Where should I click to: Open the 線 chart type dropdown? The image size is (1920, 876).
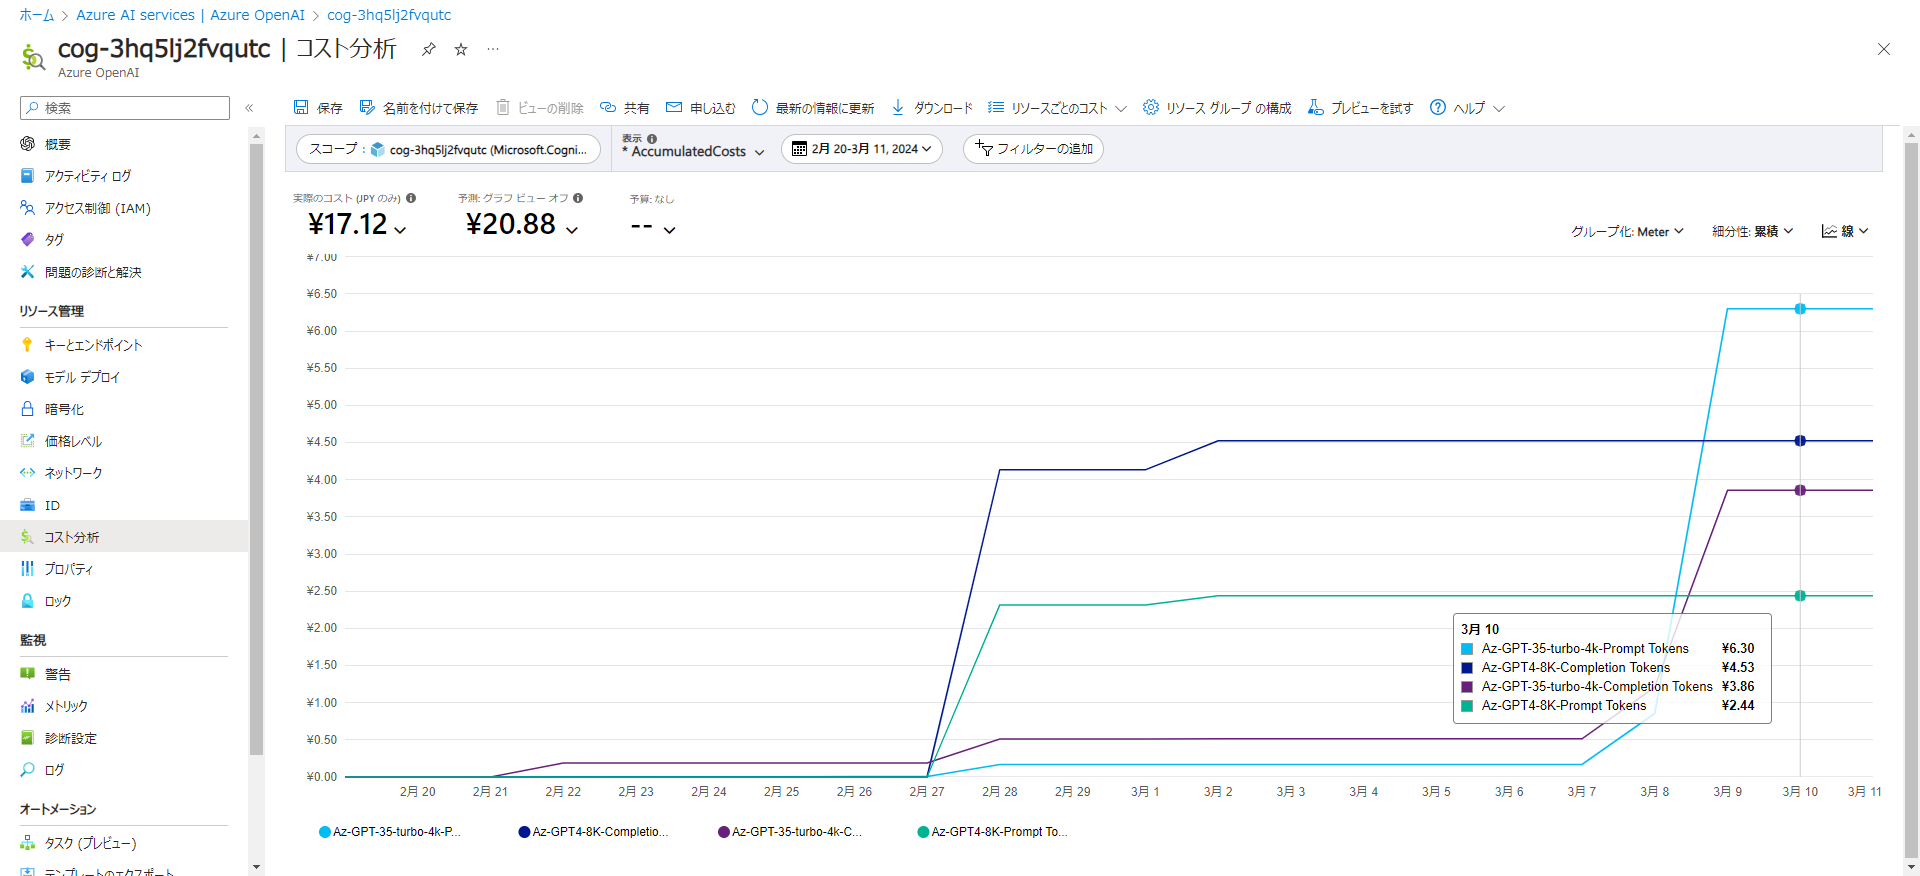[1845, 231]
